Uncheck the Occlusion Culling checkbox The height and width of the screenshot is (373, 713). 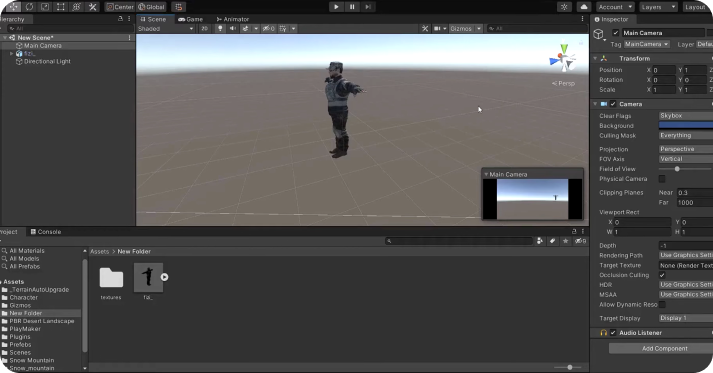tap(662, 275)
